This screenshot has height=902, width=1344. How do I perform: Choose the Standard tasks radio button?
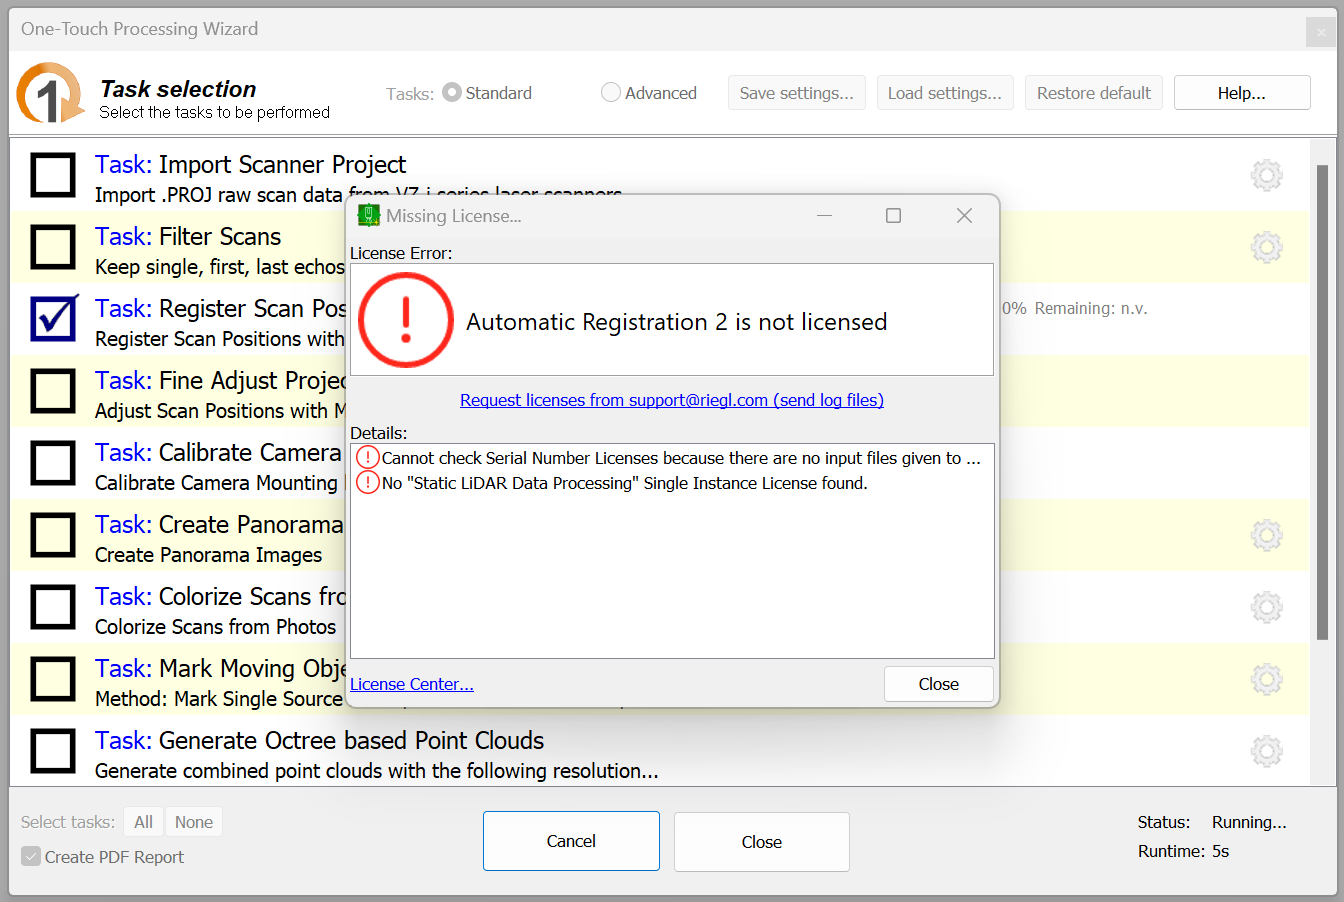[452, 93]
